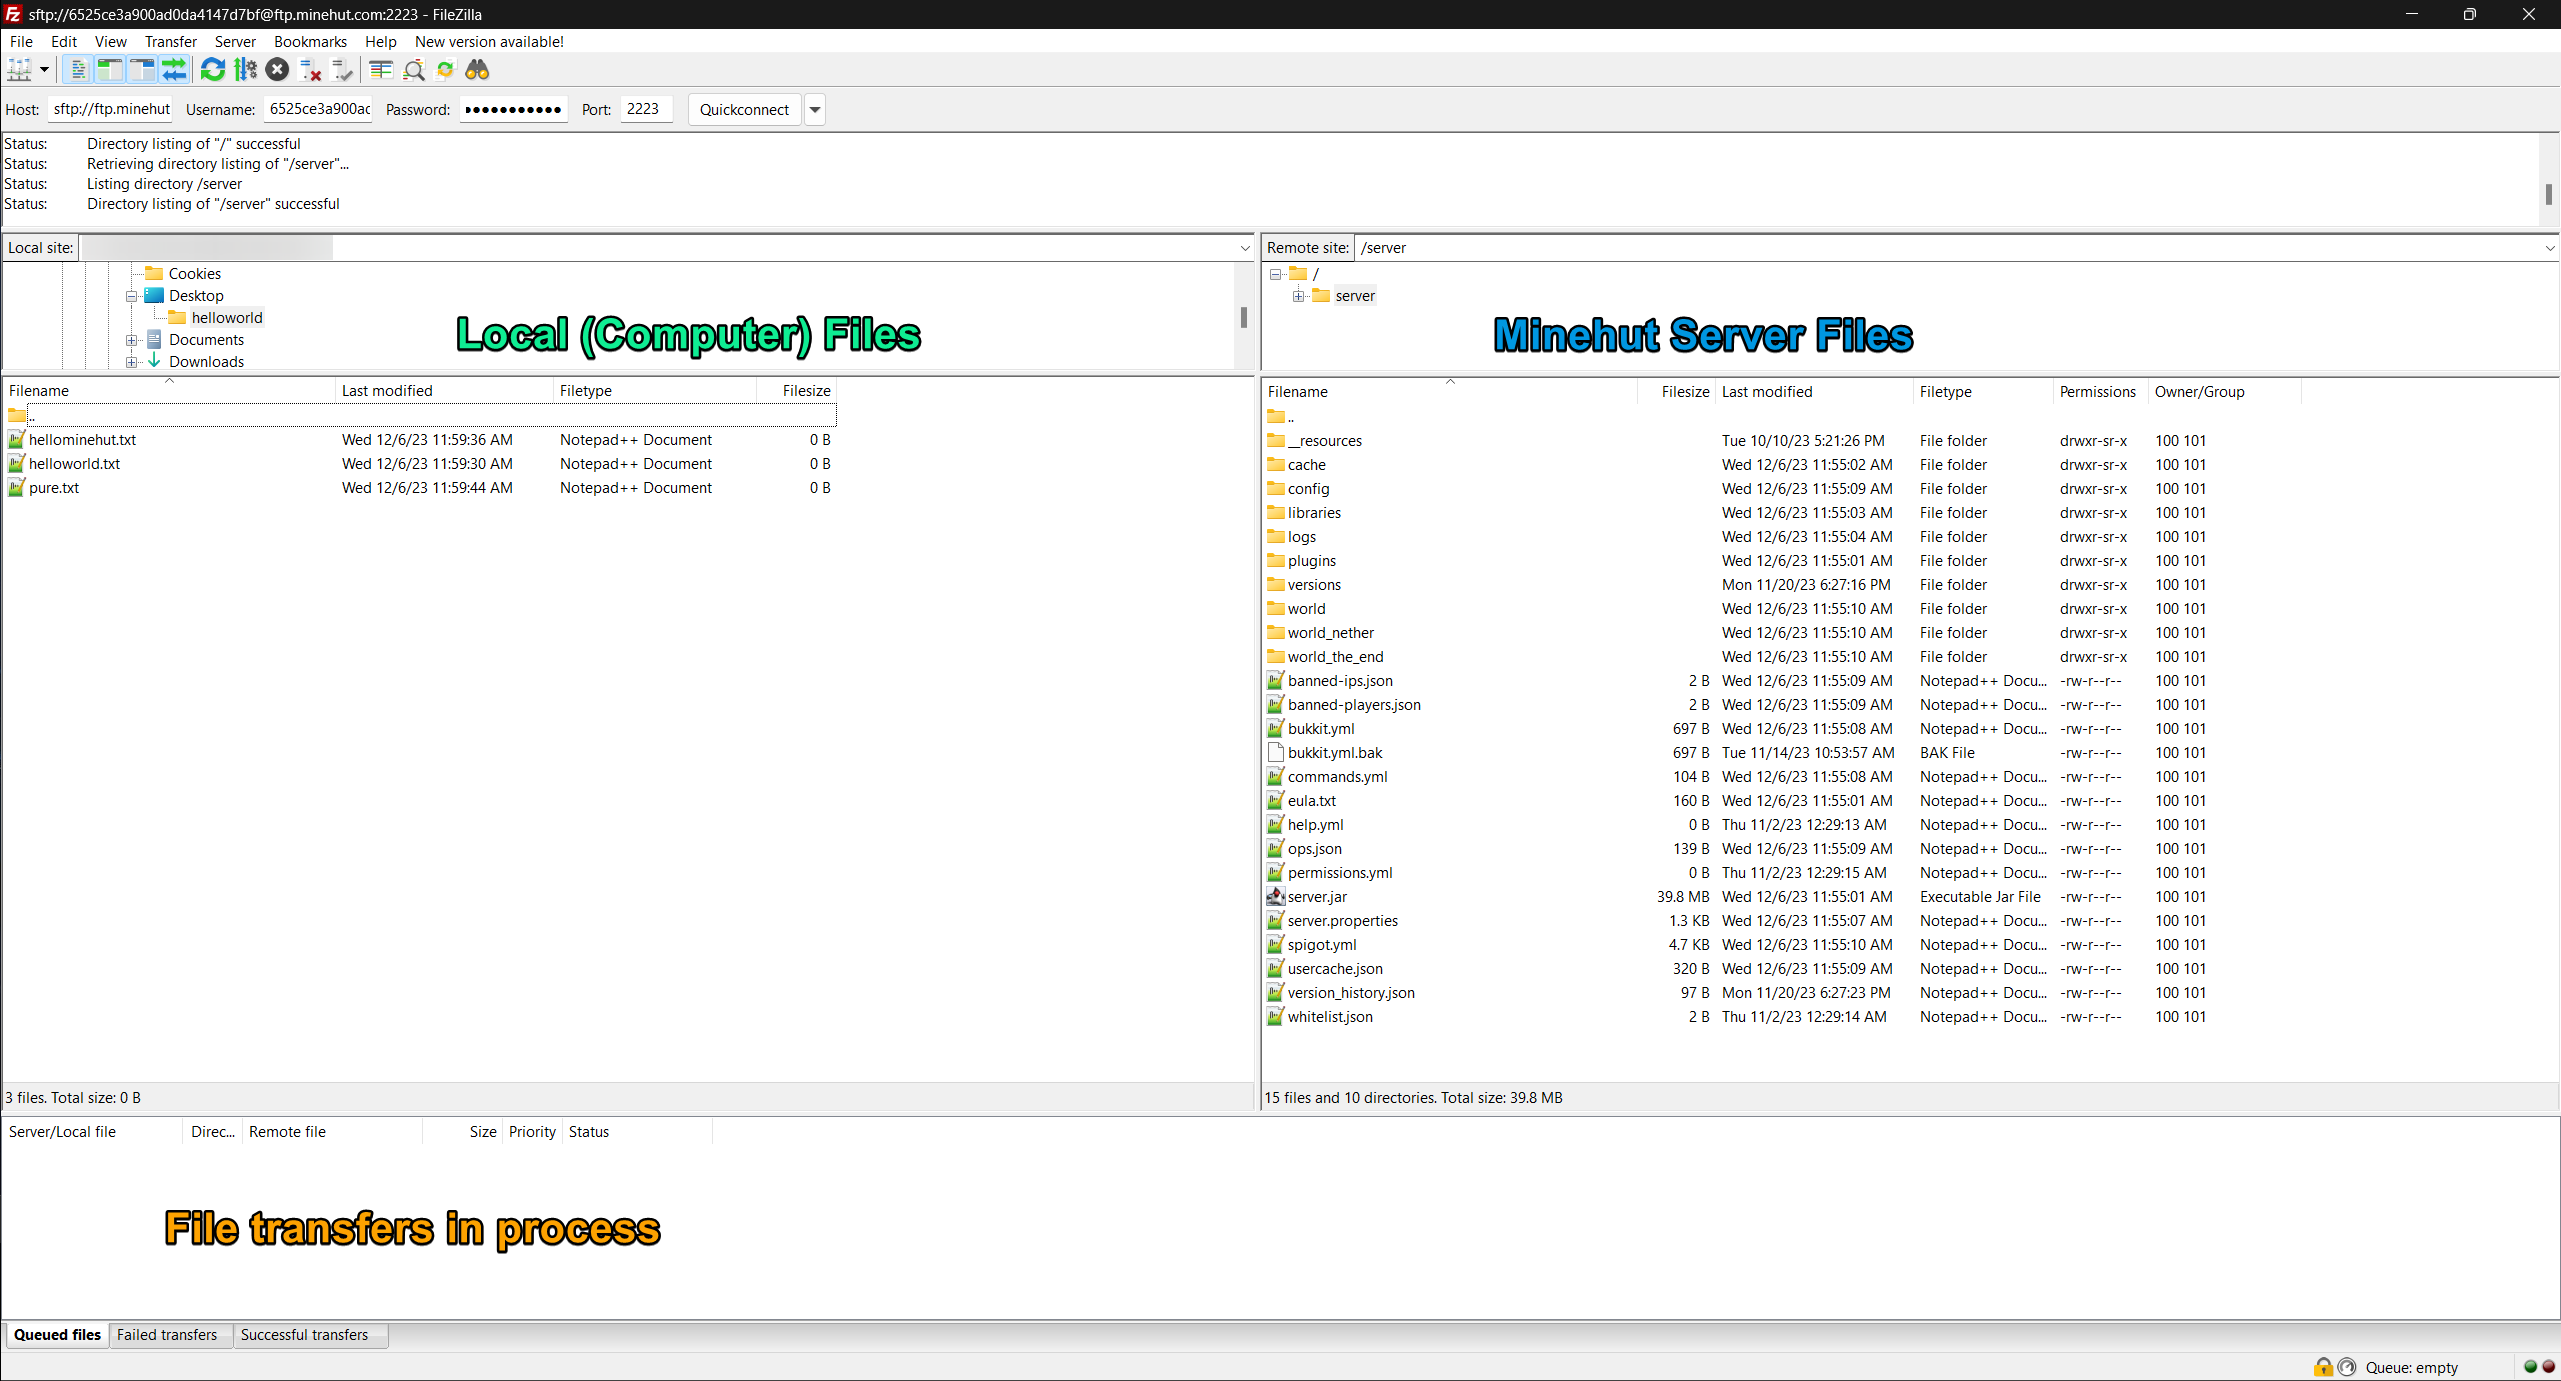Open the Quickconnect history dropdown

click(815, 110)
